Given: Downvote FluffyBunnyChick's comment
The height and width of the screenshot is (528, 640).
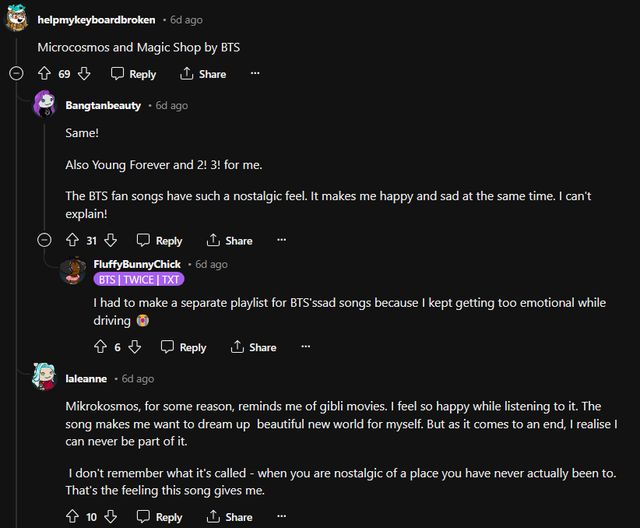Looking at the screenshot, I should point(135,347).
